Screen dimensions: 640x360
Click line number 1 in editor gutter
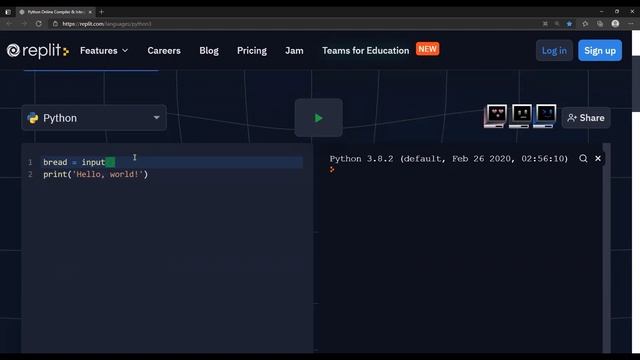pyautogui.click(x=30, y=162)
